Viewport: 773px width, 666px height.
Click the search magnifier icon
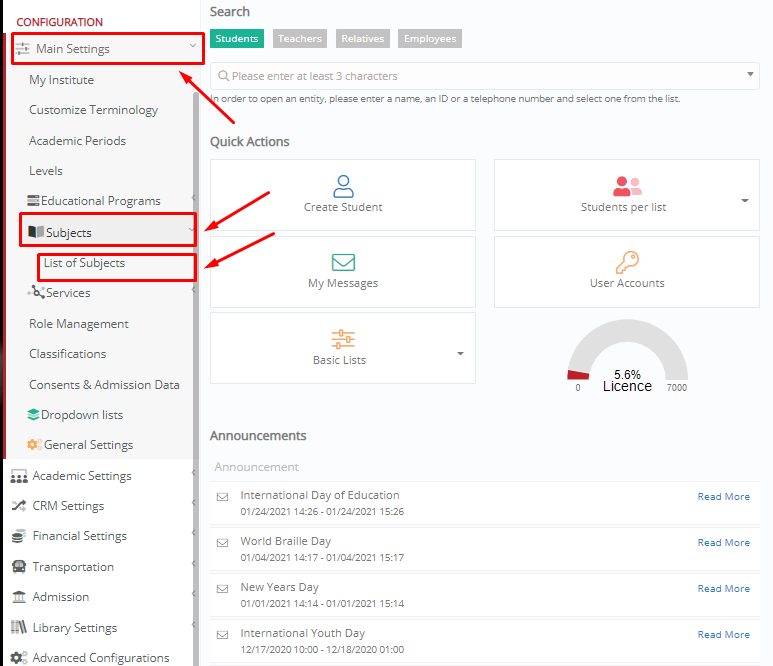click(x=223, y=76)
